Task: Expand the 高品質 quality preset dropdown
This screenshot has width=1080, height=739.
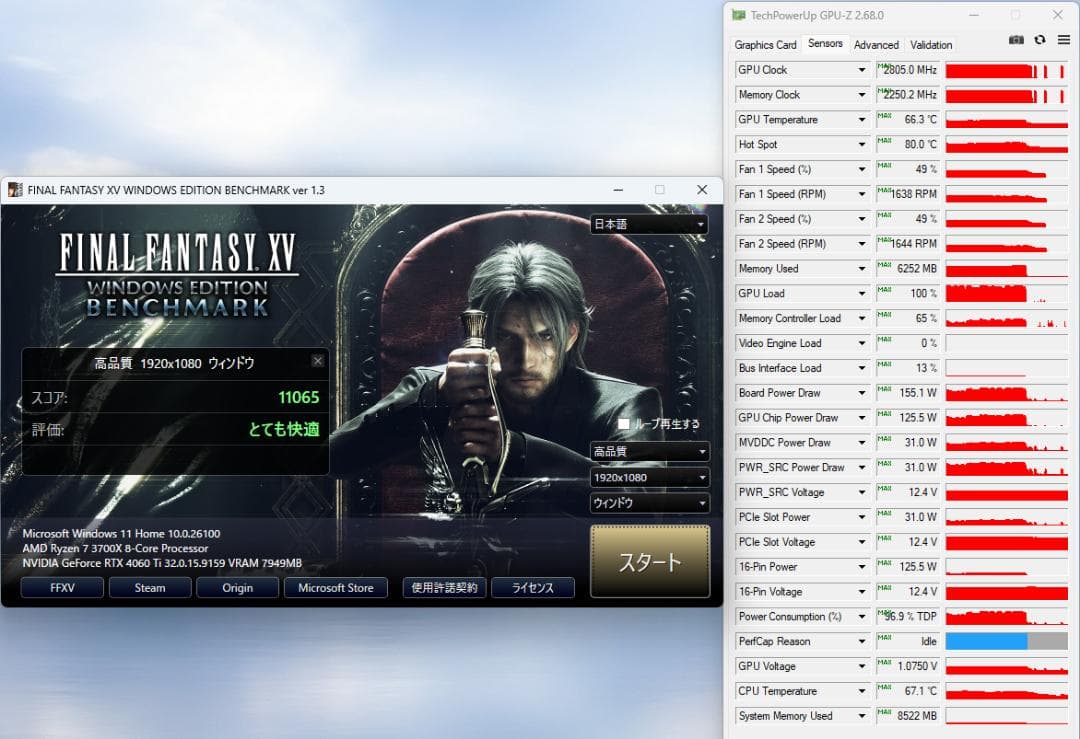Action: pos(648,451)
